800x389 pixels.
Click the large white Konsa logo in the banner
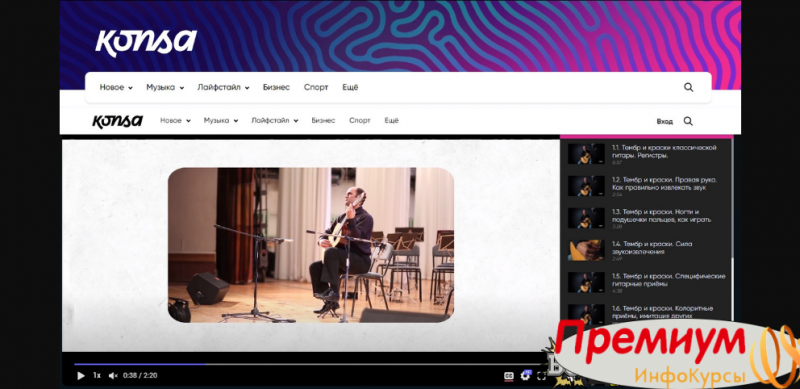146,42
